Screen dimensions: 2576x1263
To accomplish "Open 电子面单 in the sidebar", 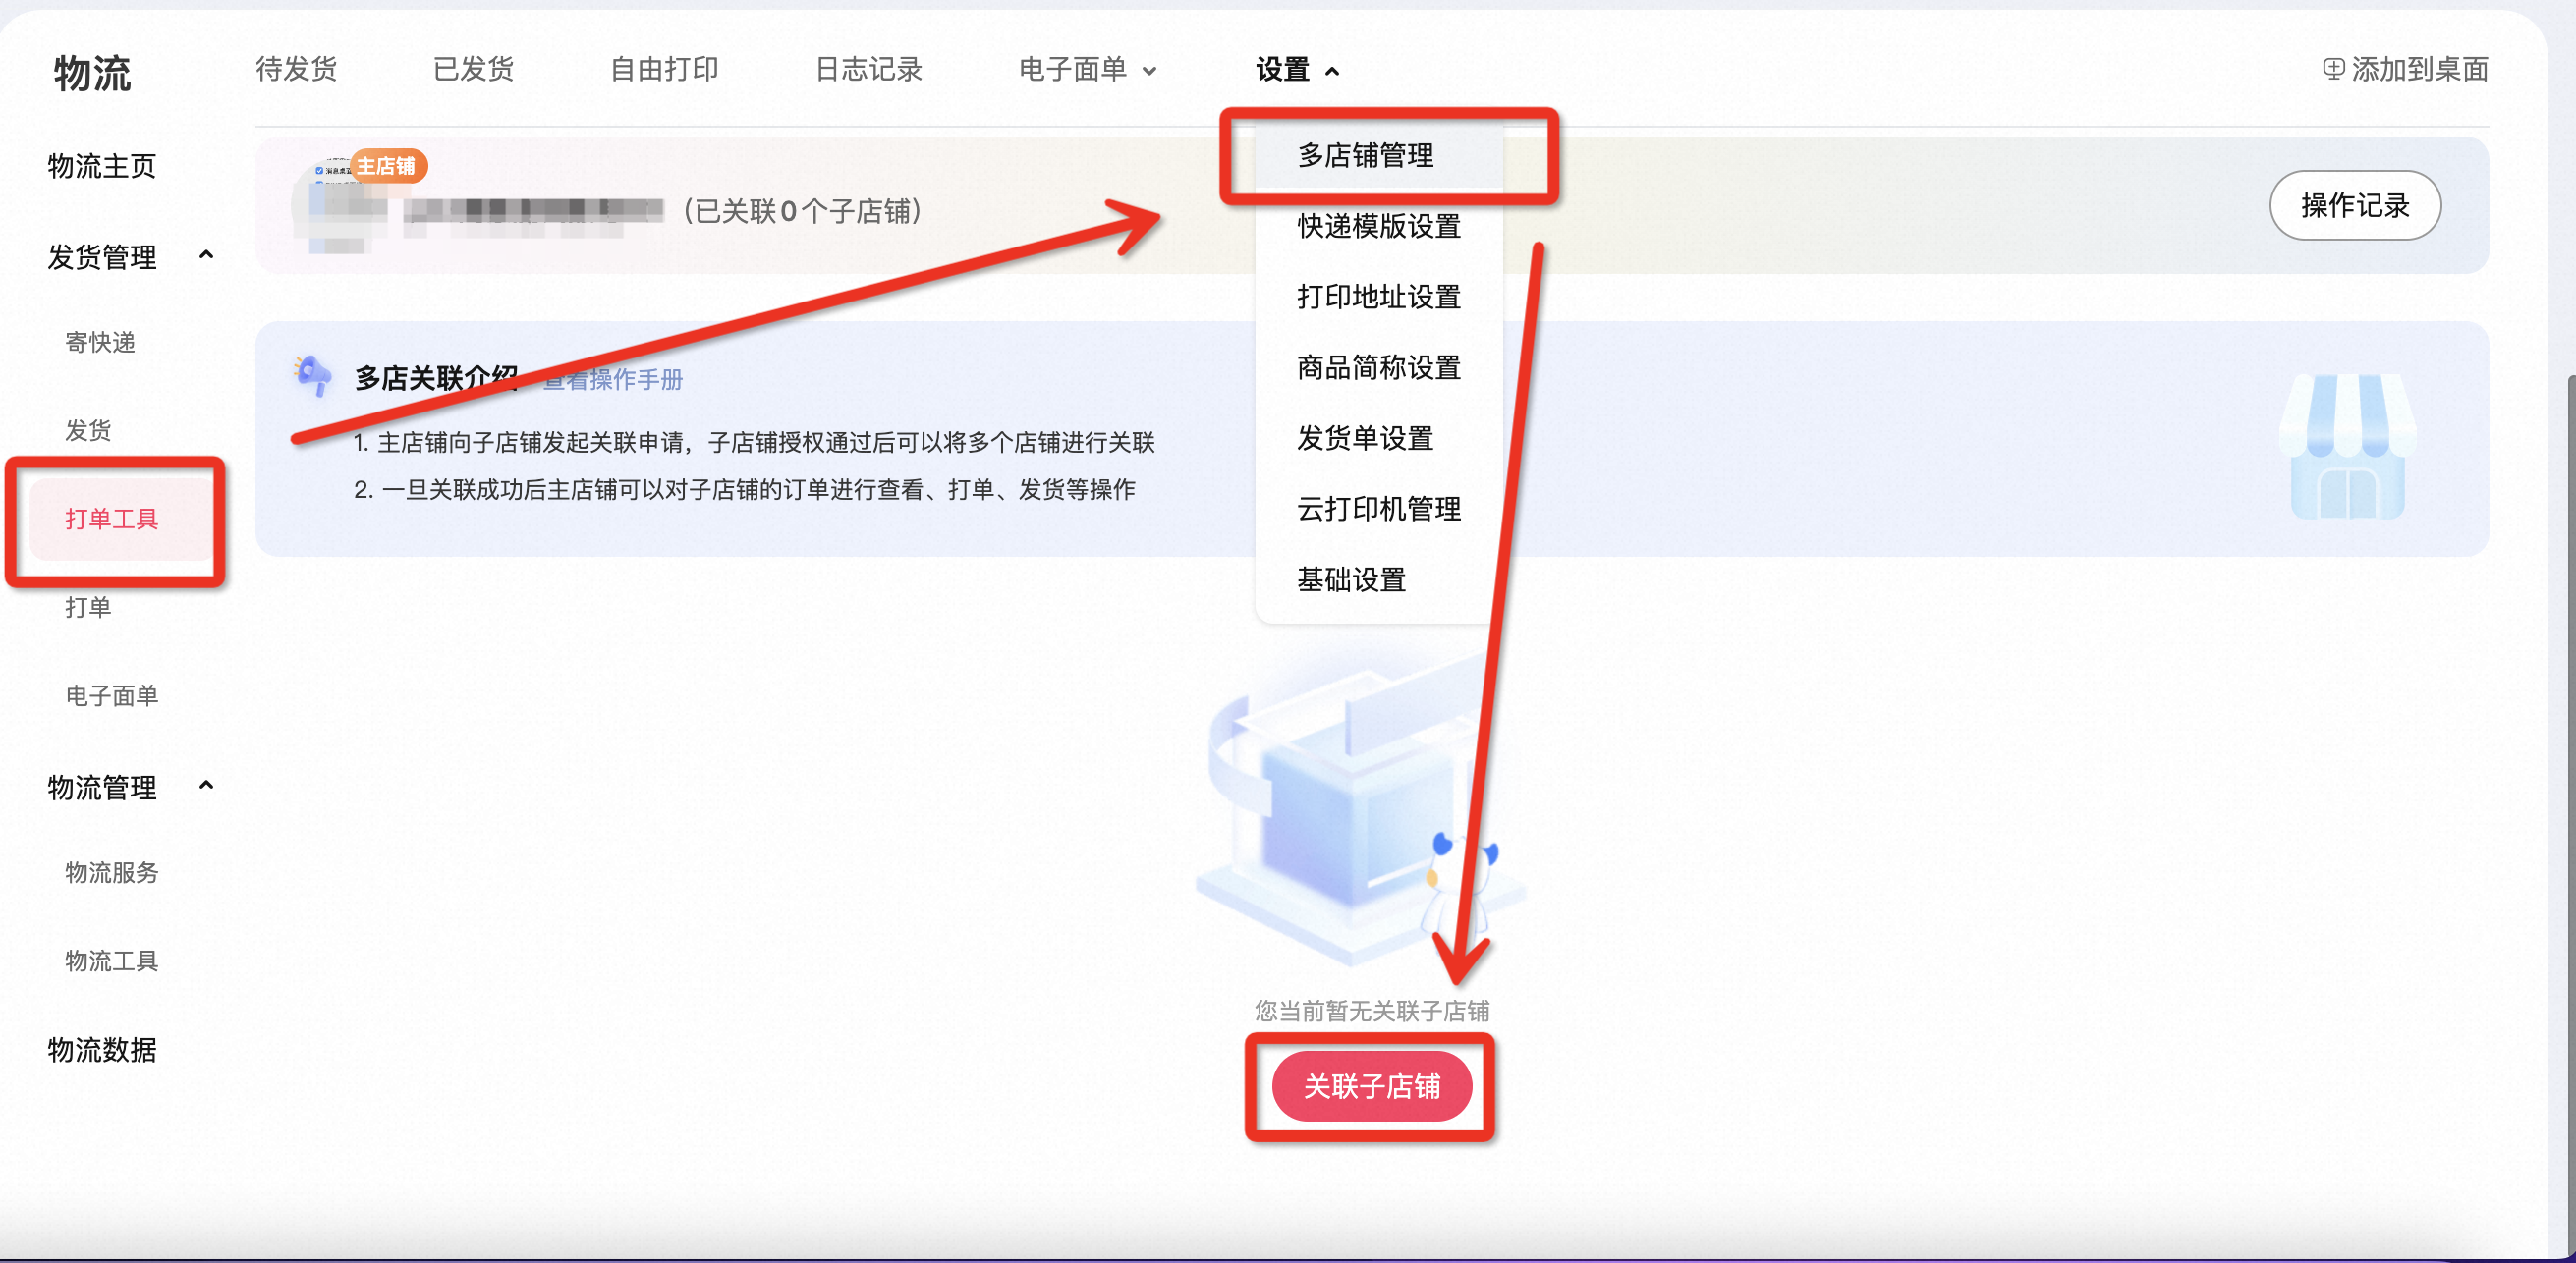I will tap(111, 695).
